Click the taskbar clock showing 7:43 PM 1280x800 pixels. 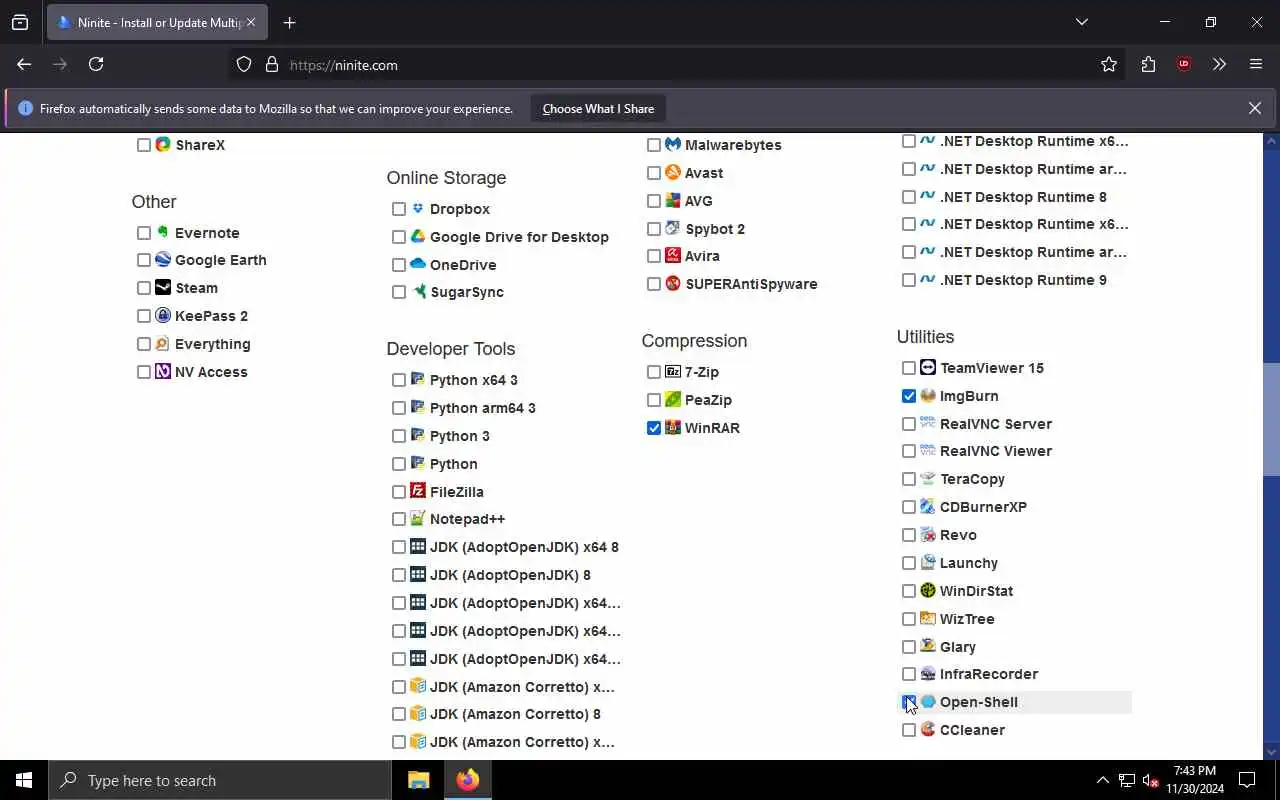point(1195,780)
